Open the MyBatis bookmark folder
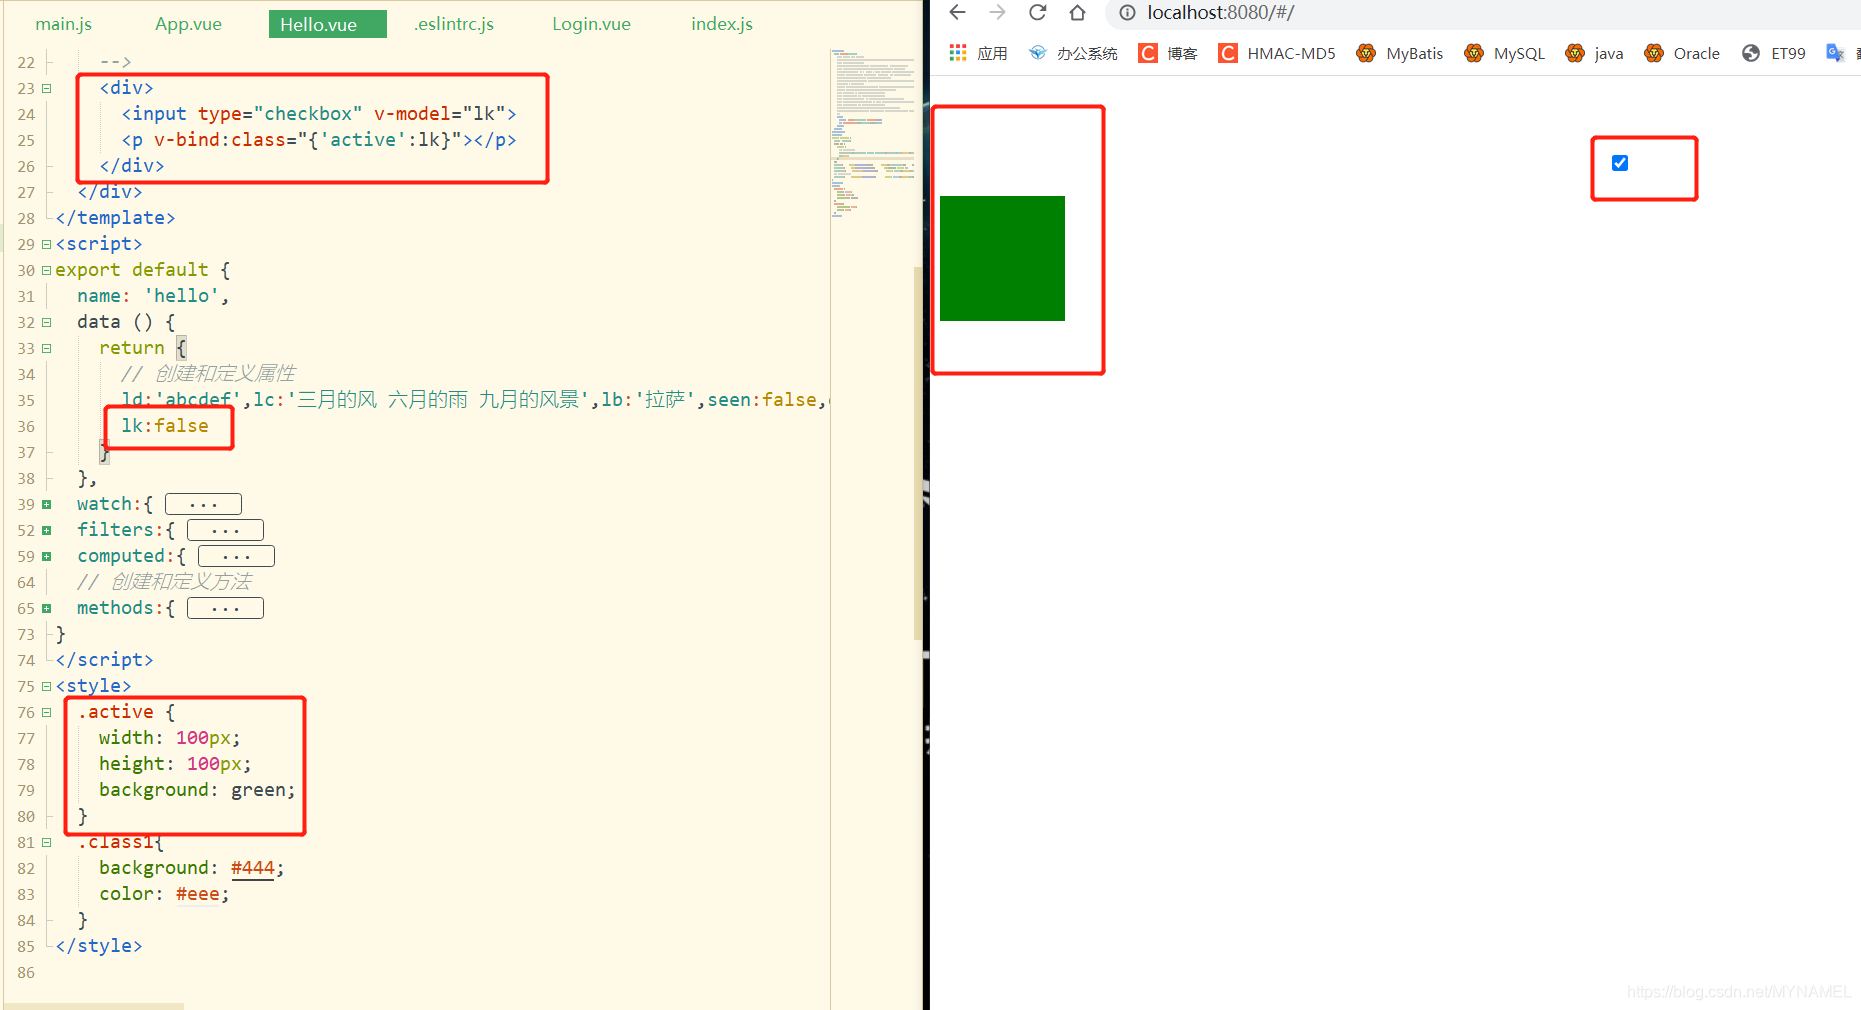Image resolution: width=1861 pixels, height=1010 pixels. 1400,53
